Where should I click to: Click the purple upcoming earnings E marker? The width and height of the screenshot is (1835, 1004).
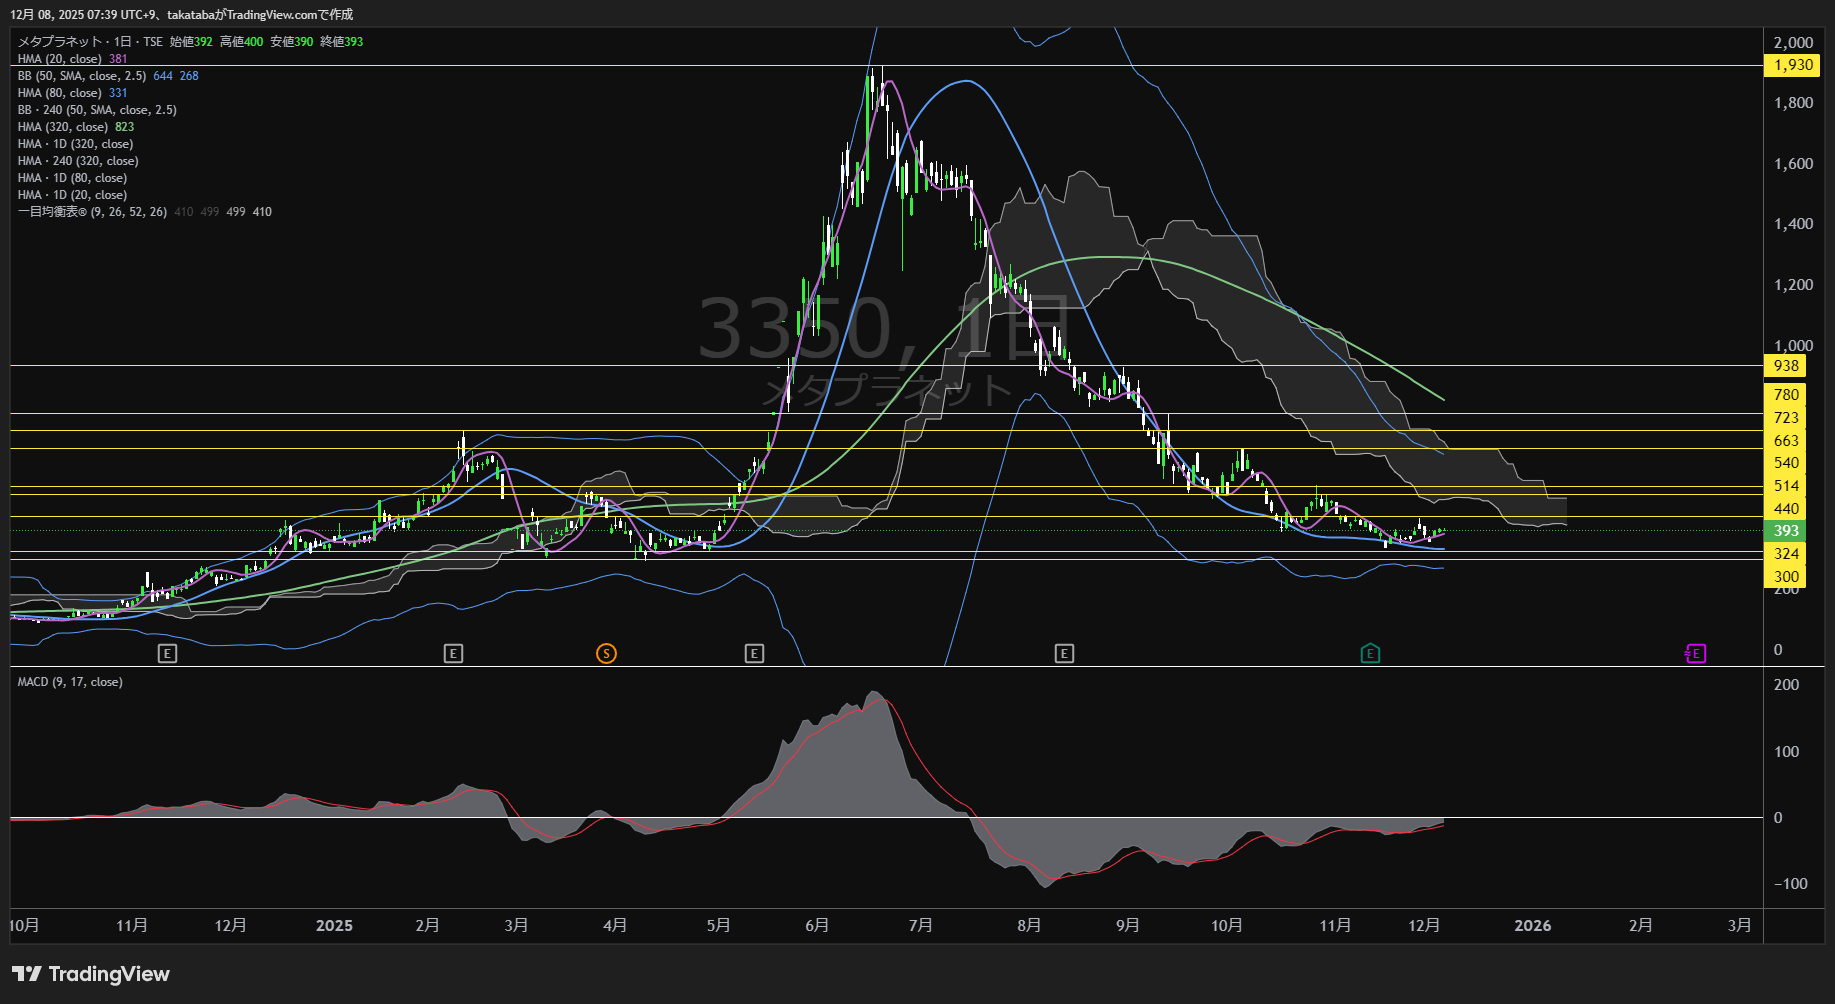[x=1695, y=654]
